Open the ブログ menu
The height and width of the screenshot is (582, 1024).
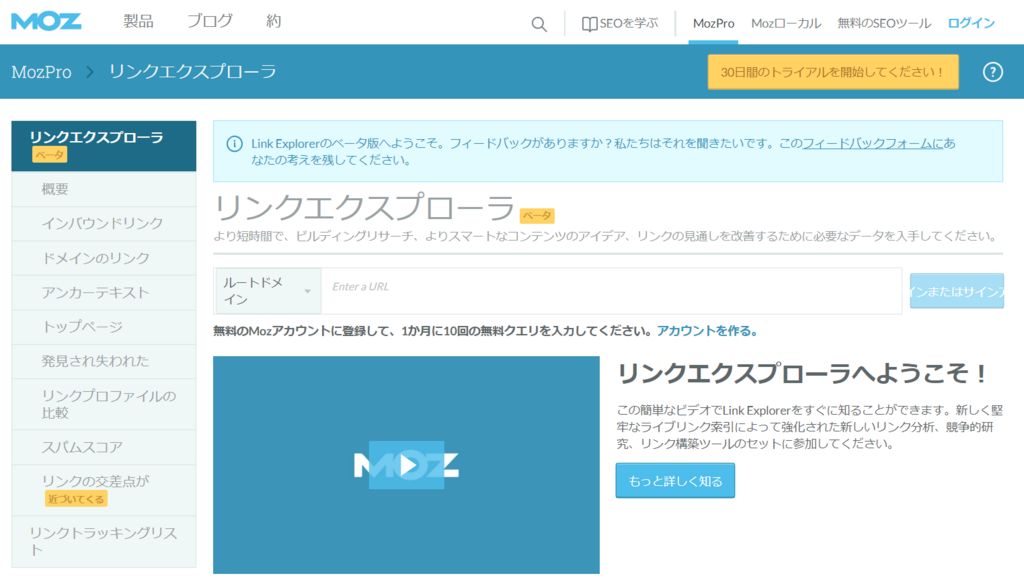pyautogui.click(x=210, y=22)
